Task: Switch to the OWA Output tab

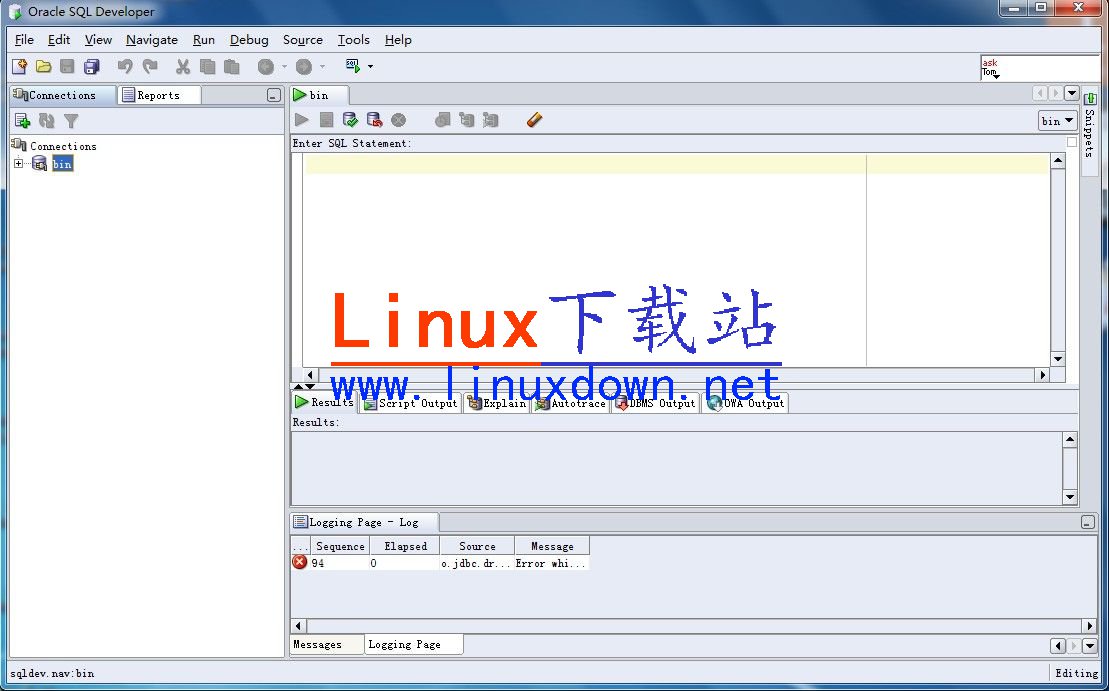Action: tap(745, 403)
